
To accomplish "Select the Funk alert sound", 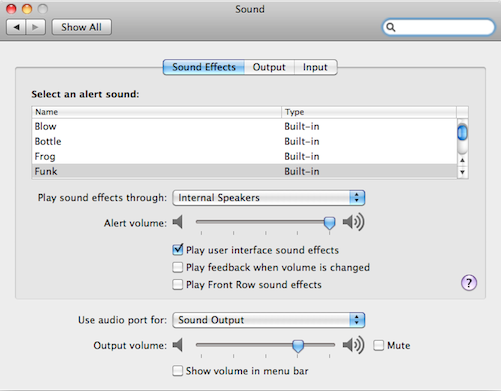I will (244, 171).
